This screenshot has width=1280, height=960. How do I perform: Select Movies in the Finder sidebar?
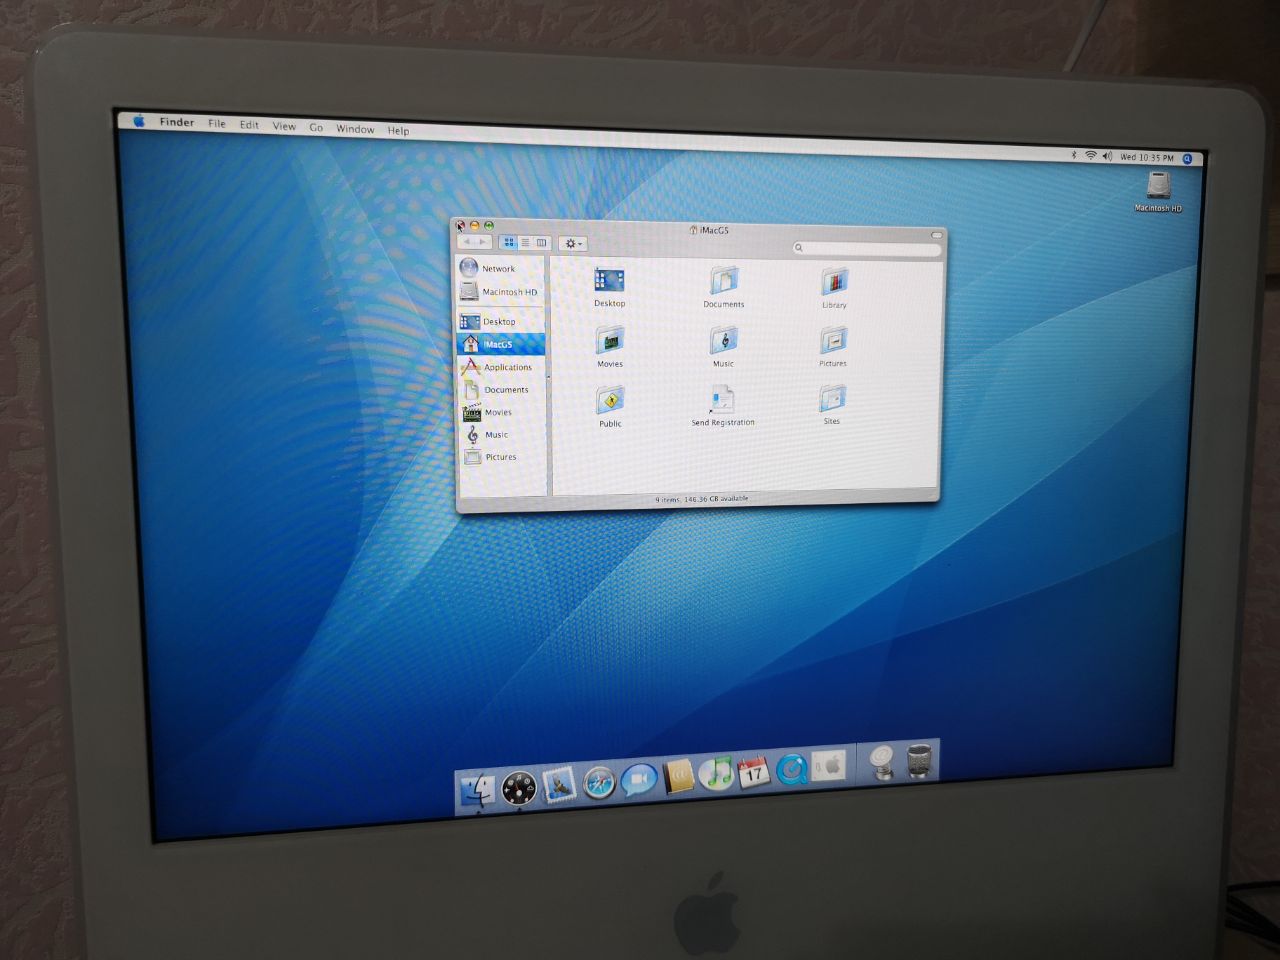pyautogui.click(x=501, y=412)
